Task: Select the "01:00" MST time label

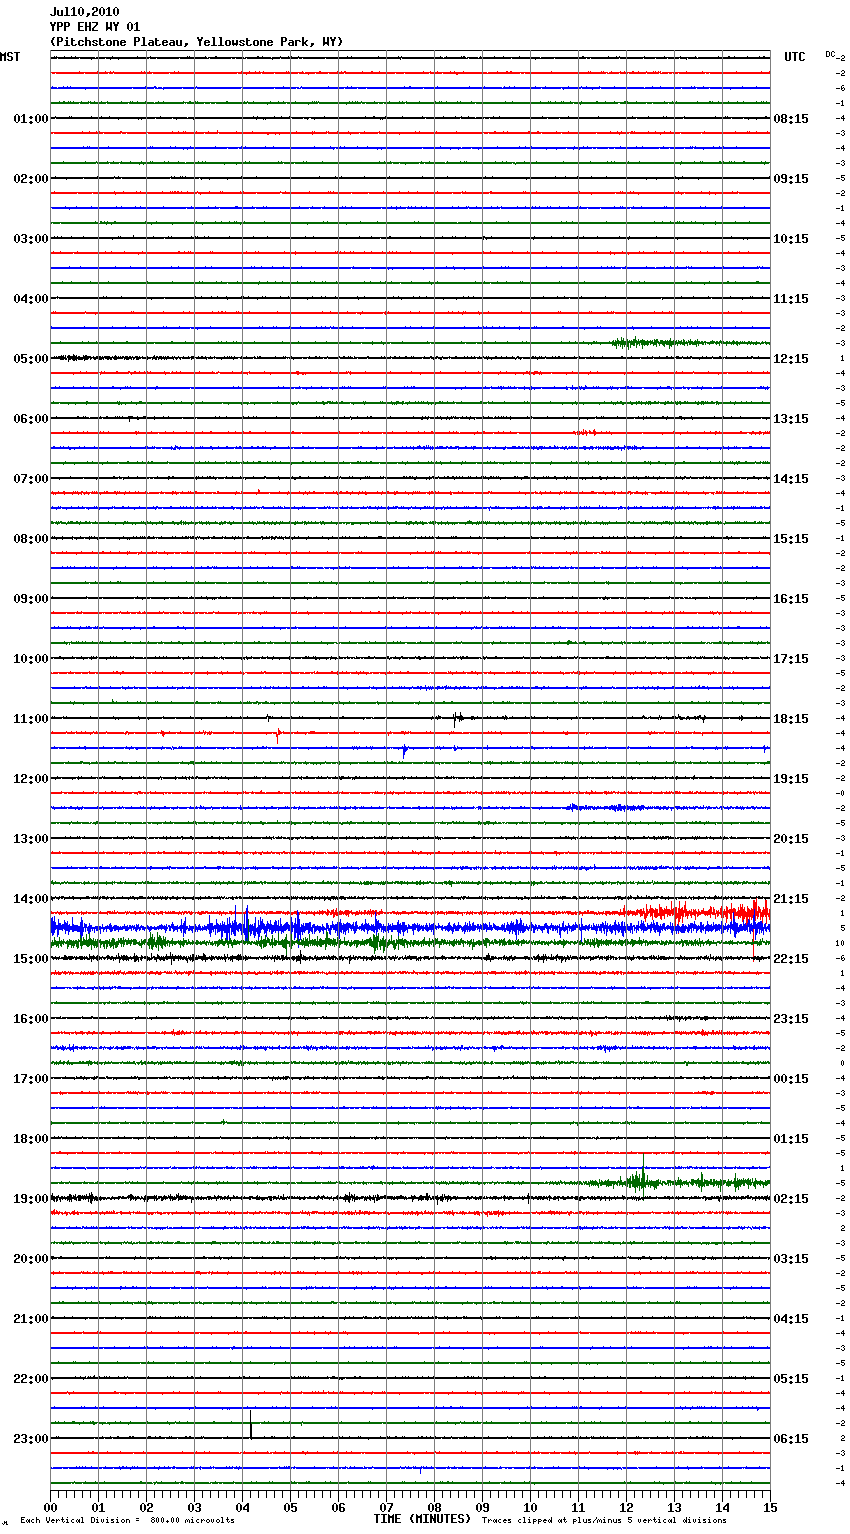Action: click(30, 119)
